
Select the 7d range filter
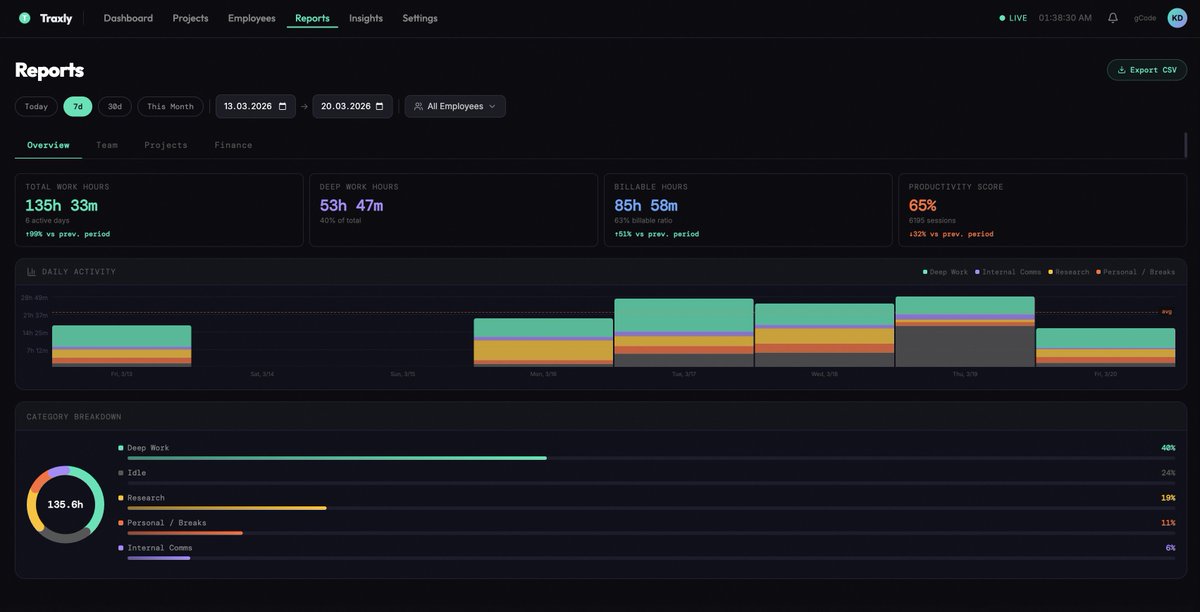(x=78, y=106)
